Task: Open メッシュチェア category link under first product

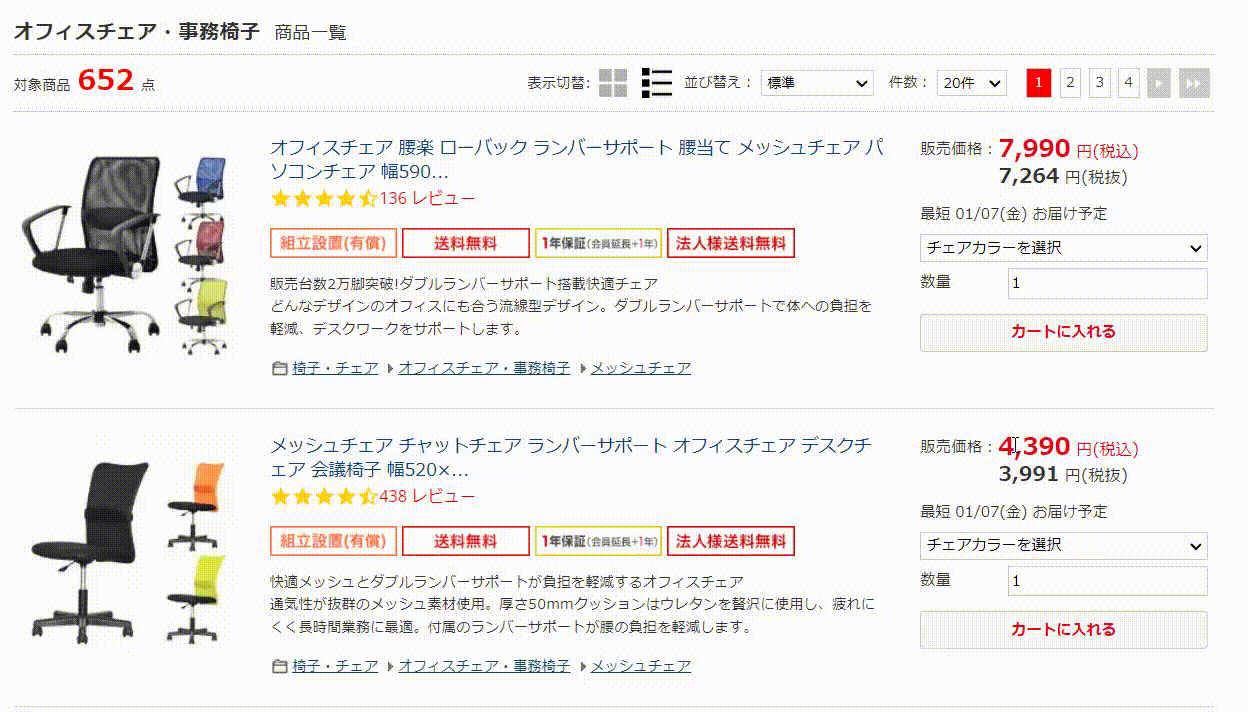Action: point(640,368)
